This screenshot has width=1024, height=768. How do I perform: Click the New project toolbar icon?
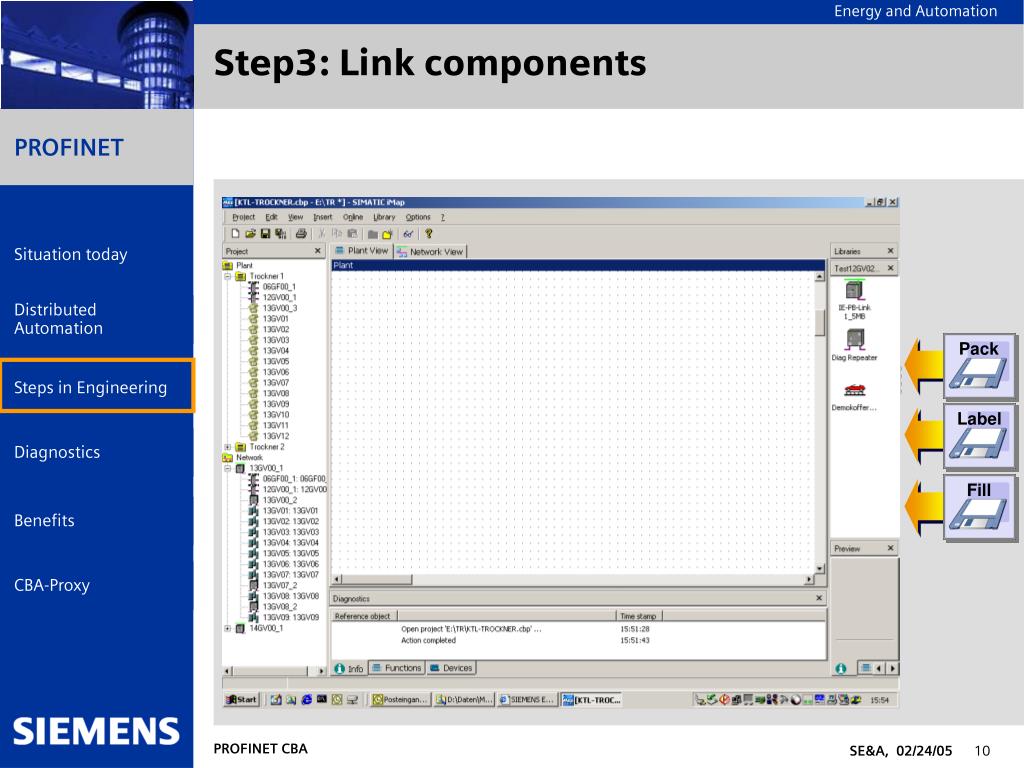(x=236, y=234)
